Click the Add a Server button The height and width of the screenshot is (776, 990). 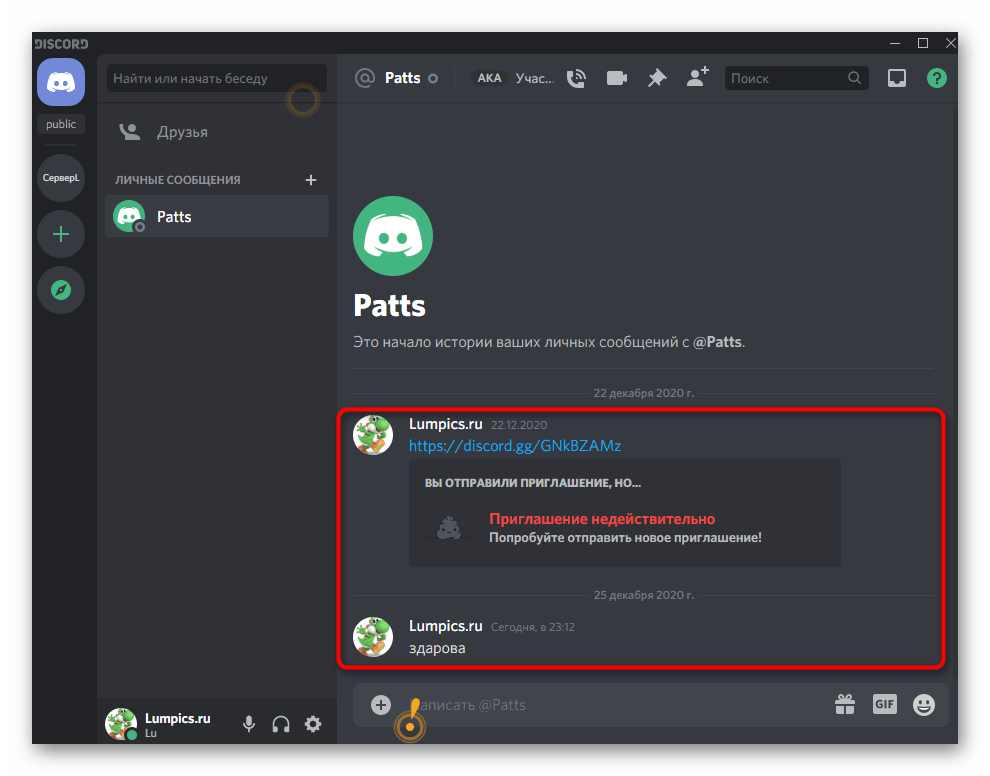[61, 234]
